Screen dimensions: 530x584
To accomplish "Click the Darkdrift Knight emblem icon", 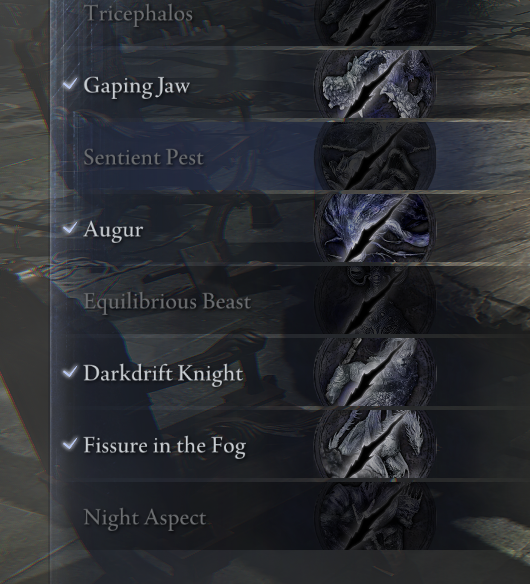I will [374, 372].
